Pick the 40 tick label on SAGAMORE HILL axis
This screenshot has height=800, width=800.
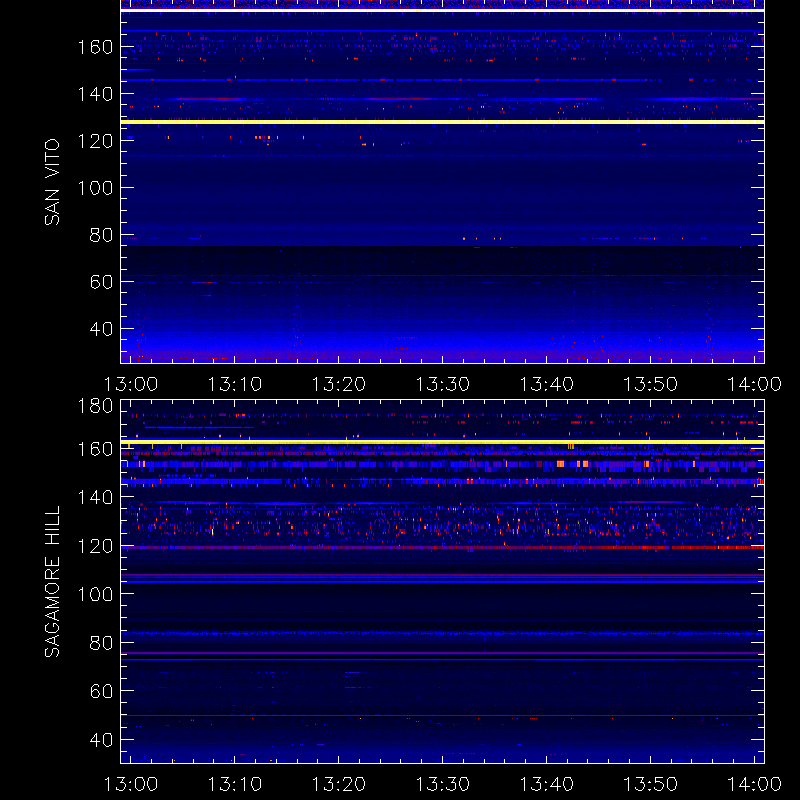(101, 739)
